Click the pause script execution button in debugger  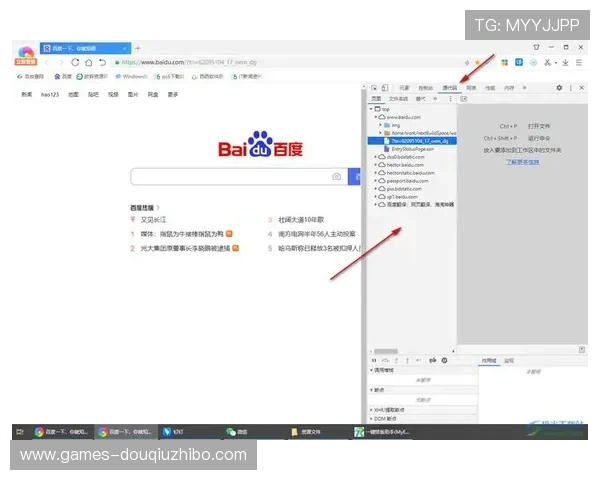coord(374,361)
